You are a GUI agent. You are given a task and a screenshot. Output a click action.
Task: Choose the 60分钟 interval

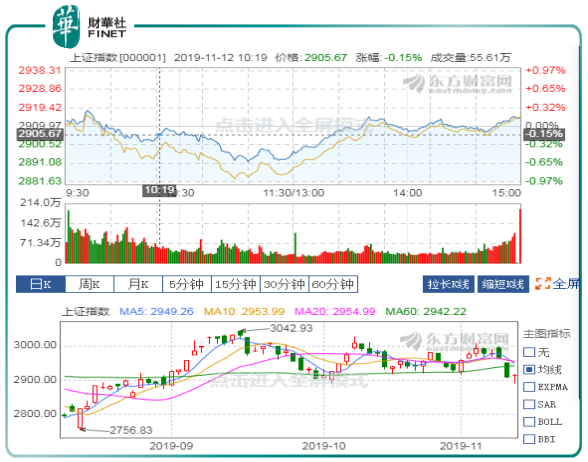[333, 284]
